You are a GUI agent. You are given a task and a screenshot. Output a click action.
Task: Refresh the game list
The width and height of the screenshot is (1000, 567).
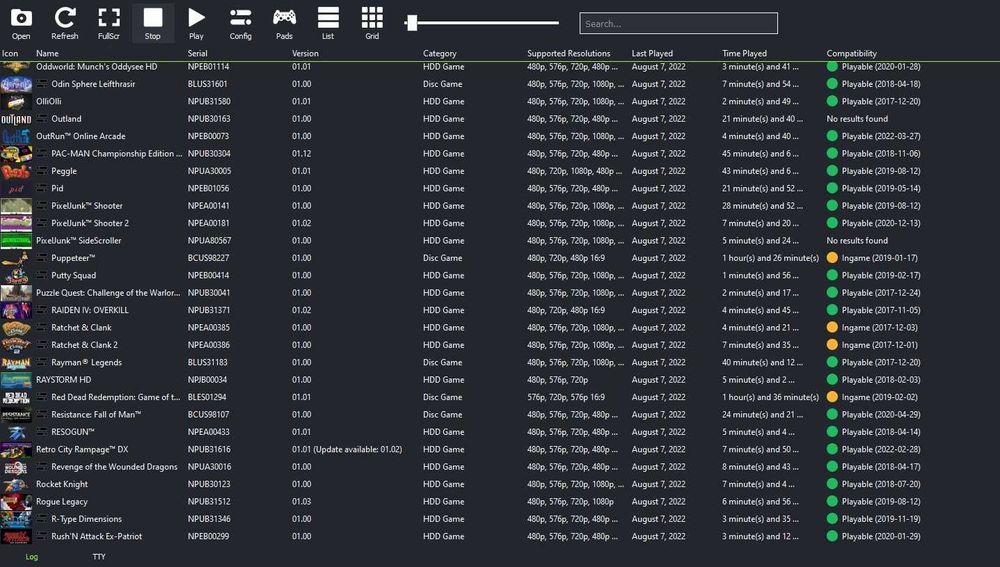[65, 23]
